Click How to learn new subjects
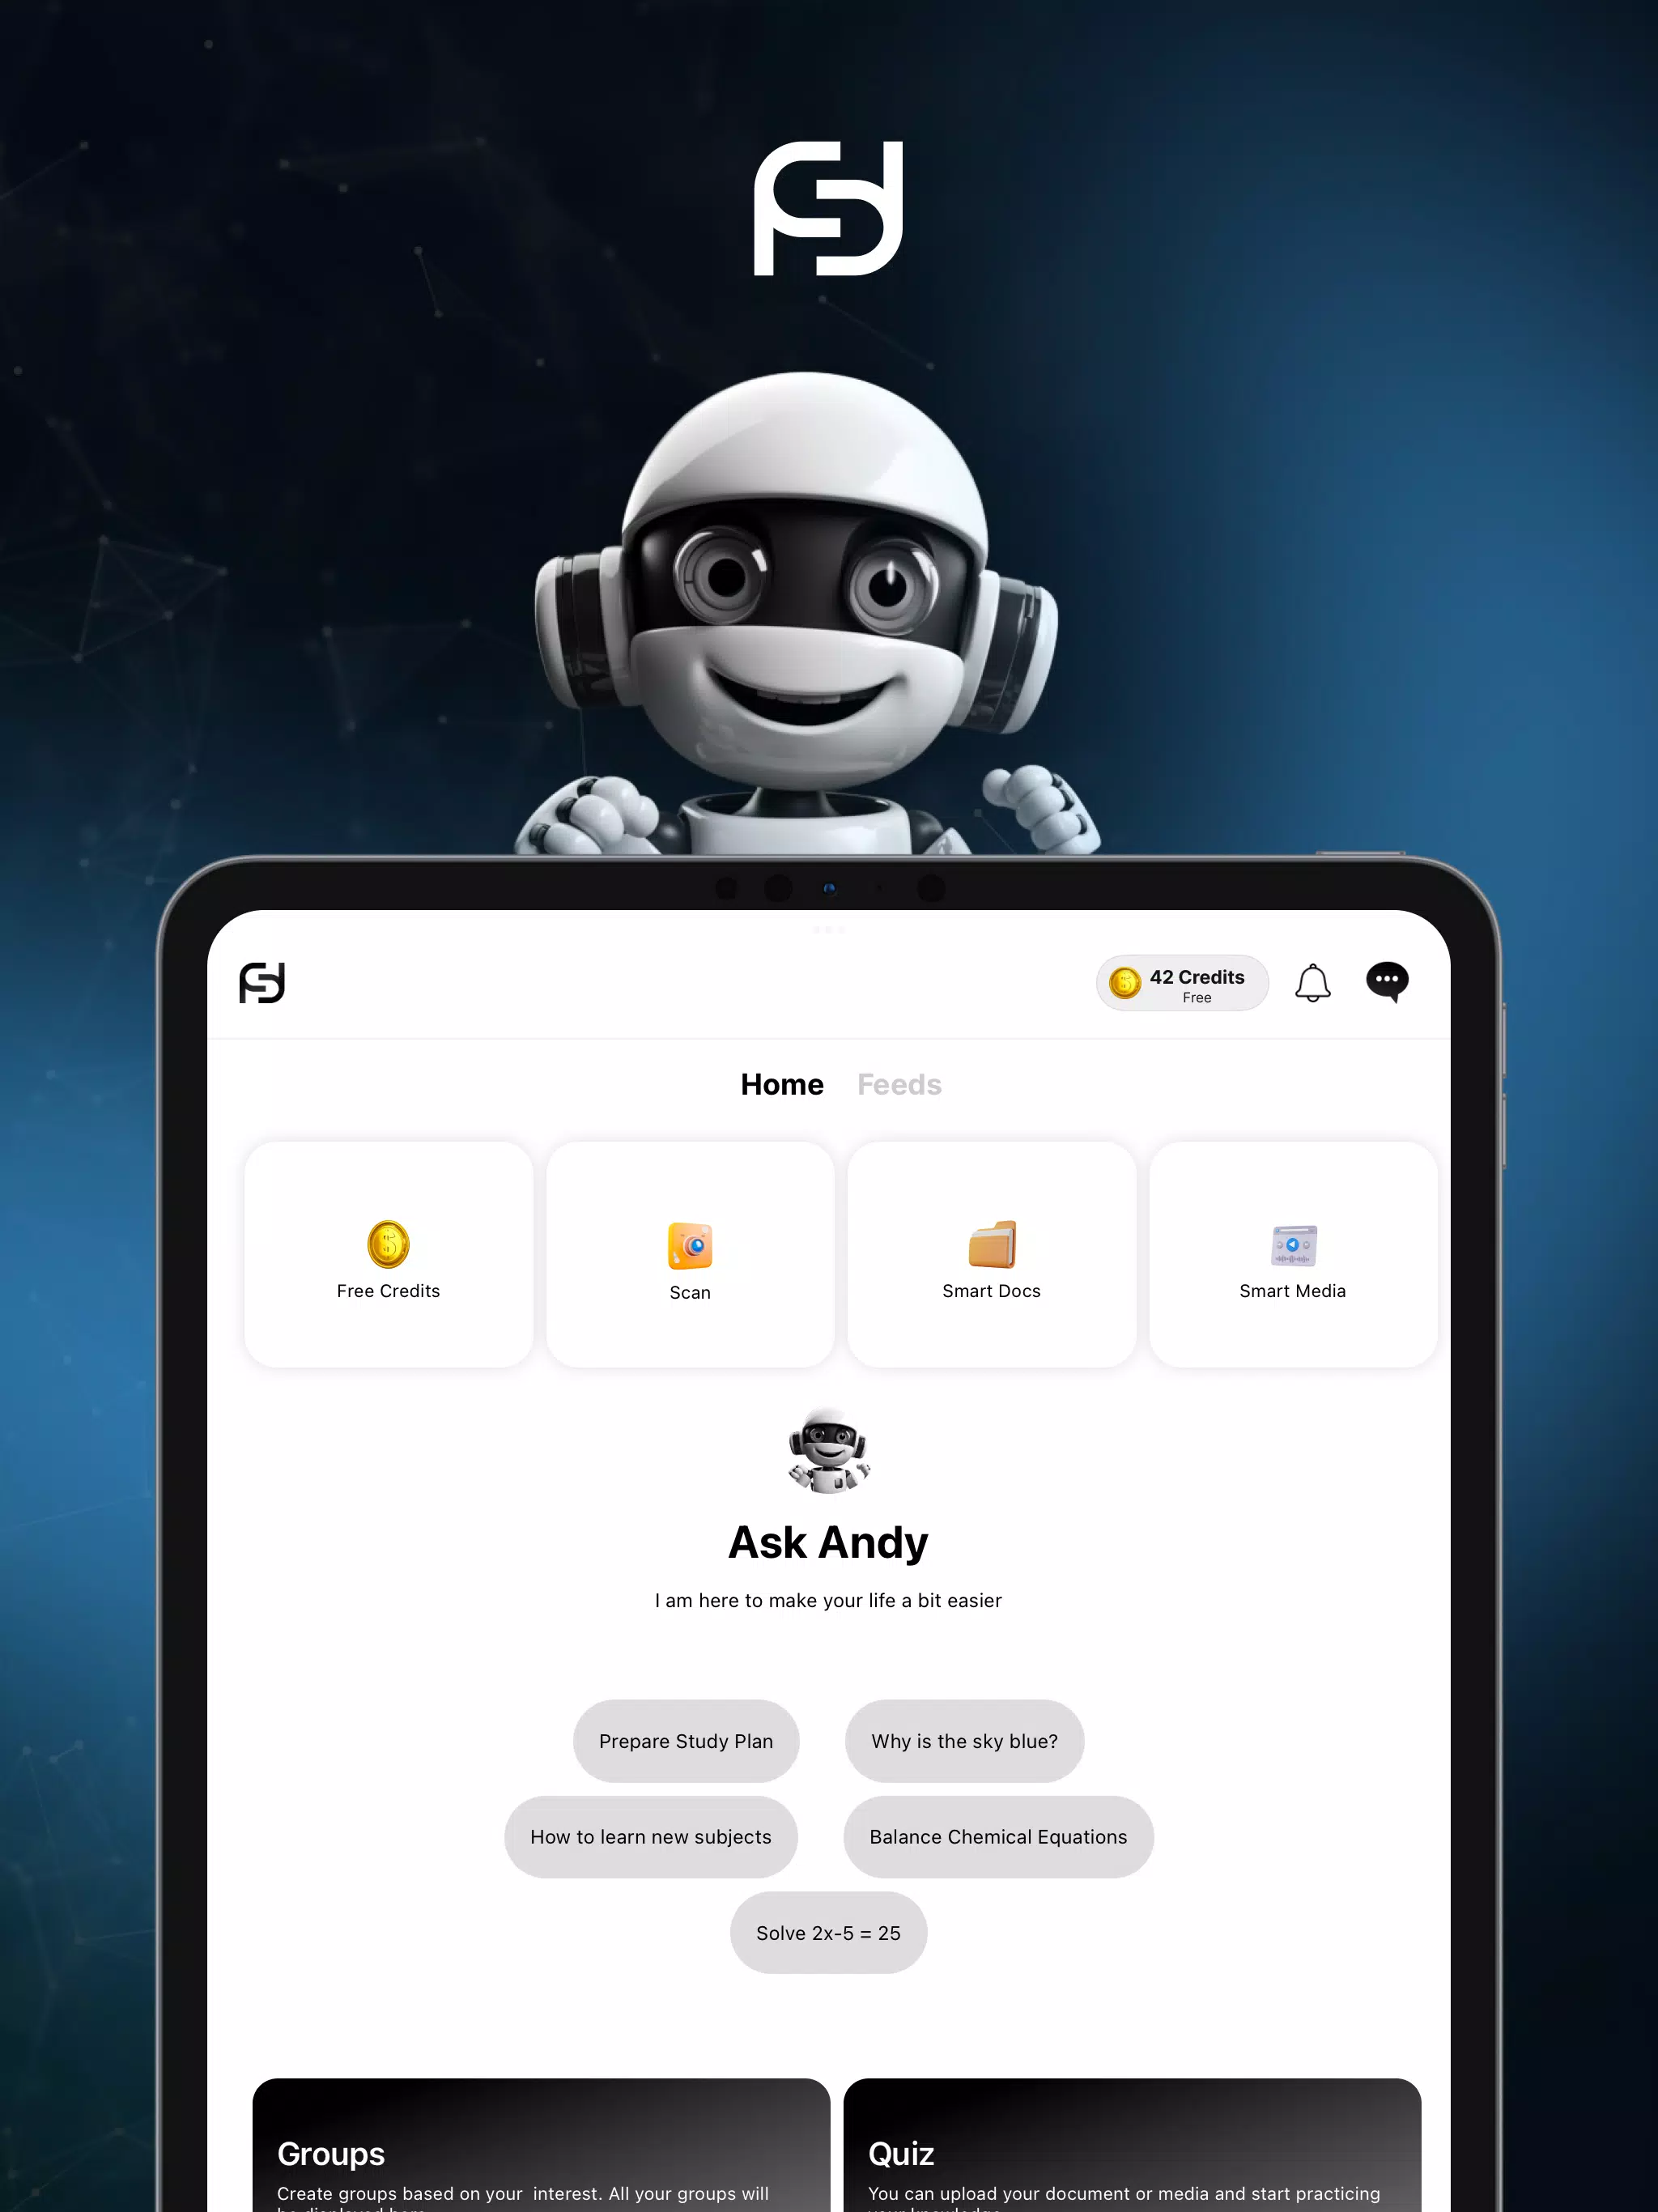 [x=652, y=1836]
